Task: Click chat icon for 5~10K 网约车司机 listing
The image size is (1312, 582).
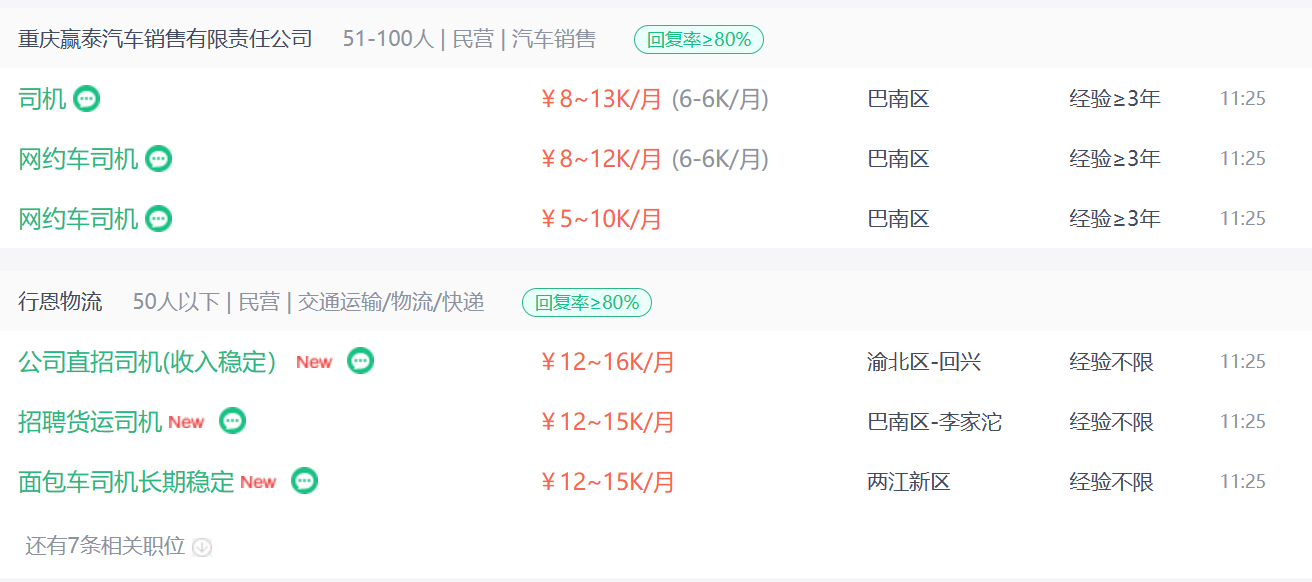Action: point(159,219)
